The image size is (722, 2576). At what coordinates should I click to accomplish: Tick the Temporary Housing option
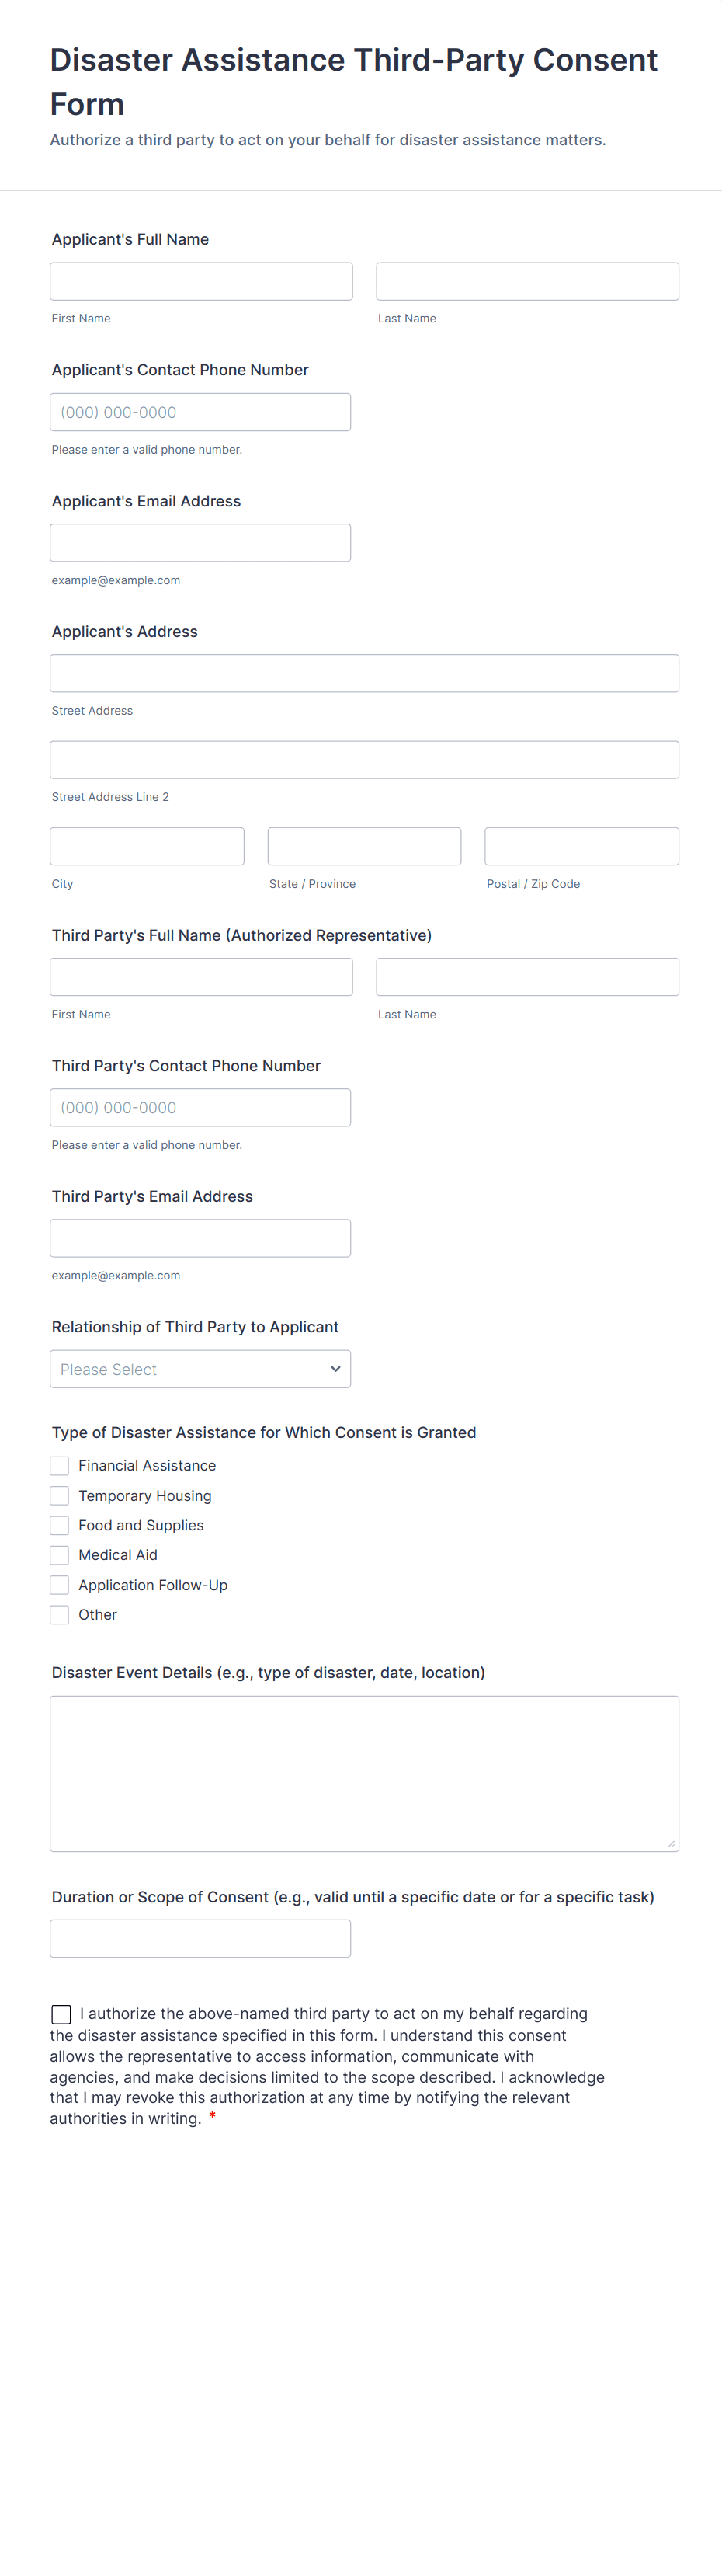click(60, 1496)
